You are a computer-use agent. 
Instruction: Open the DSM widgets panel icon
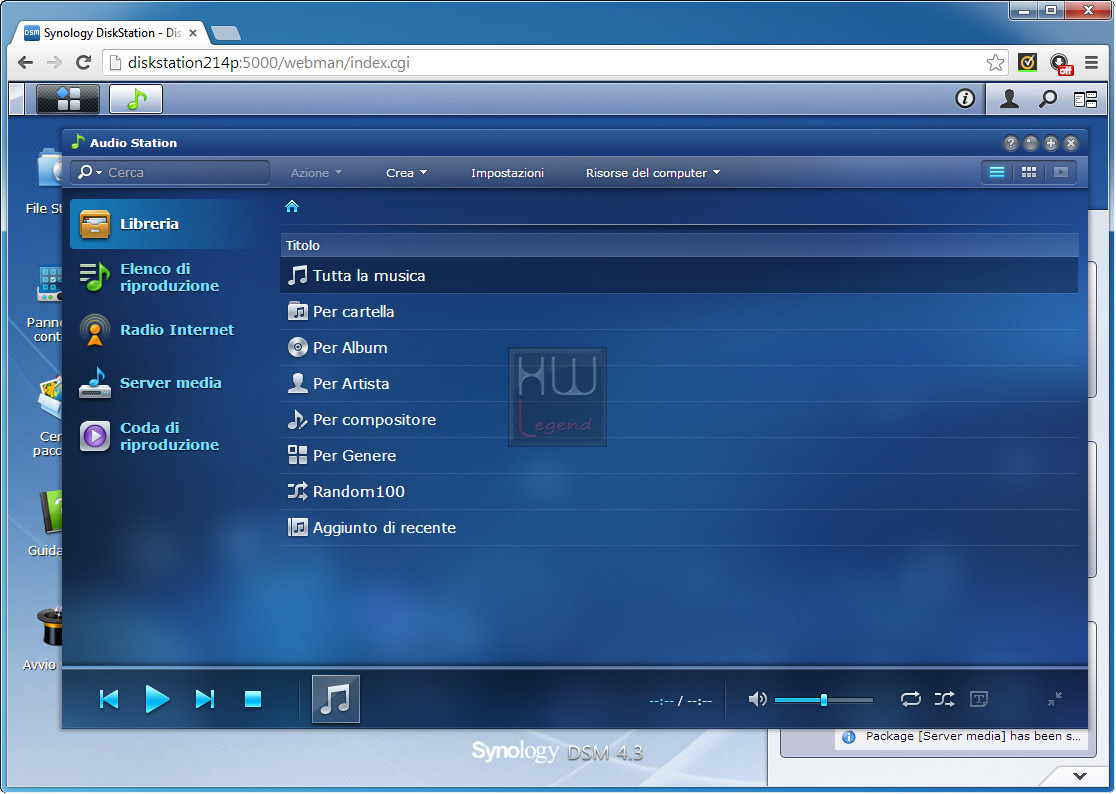point(1085,99)
